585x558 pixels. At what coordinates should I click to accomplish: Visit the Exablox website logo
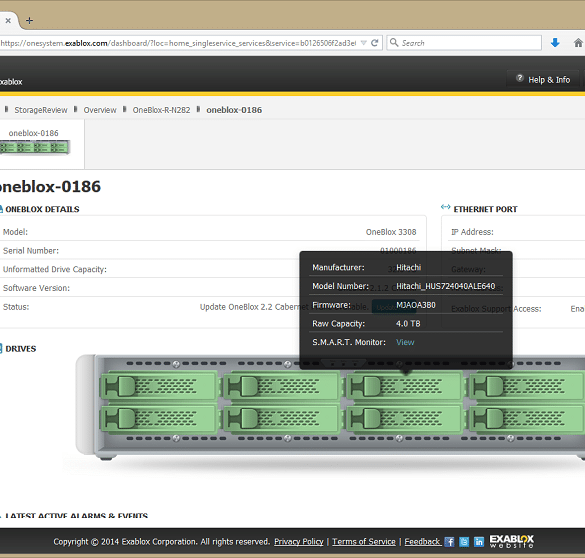[x=512, y=541]
